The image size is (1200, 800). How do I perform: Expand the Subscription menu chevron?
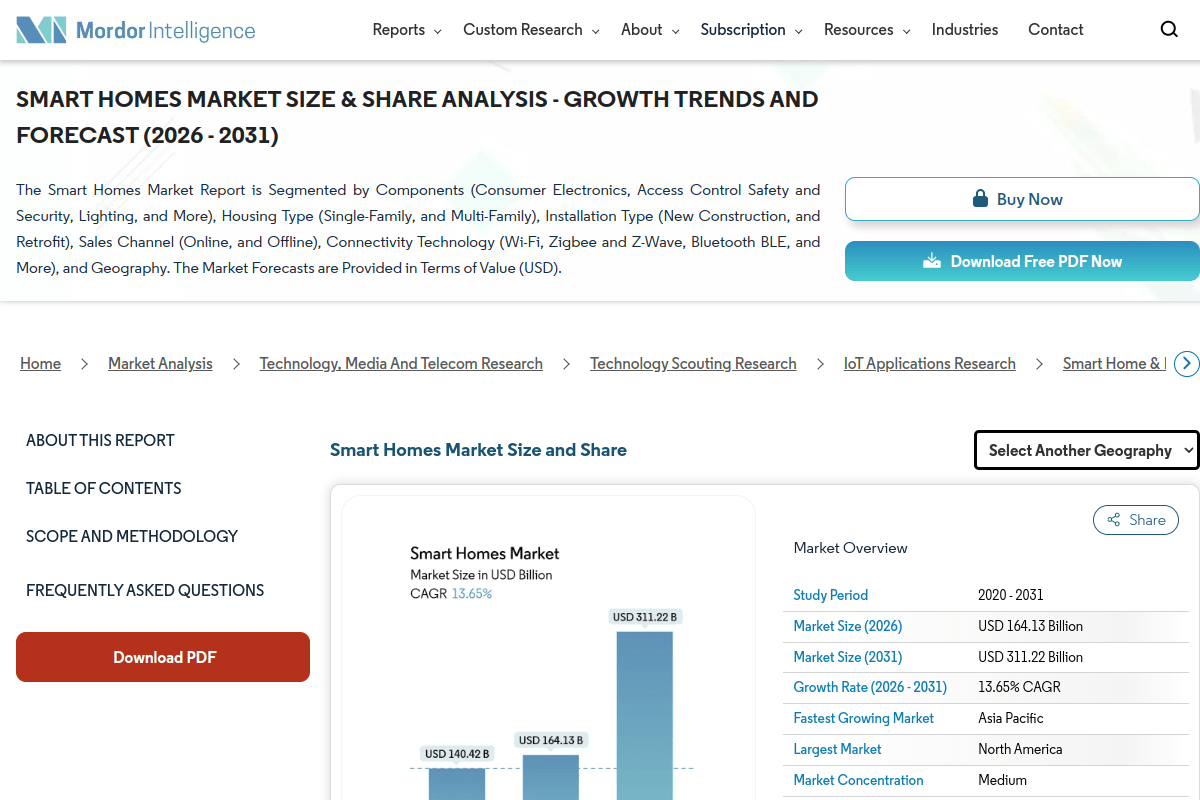[x=798, y=32]
